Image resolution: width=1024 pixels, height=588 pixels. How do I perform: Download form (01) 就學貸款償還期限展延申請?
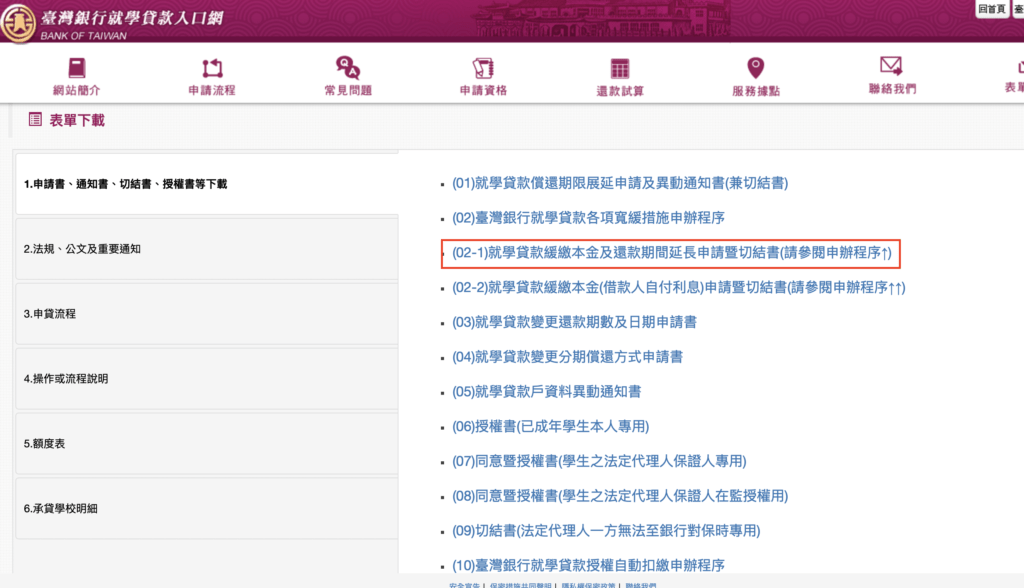coord(620,183)
